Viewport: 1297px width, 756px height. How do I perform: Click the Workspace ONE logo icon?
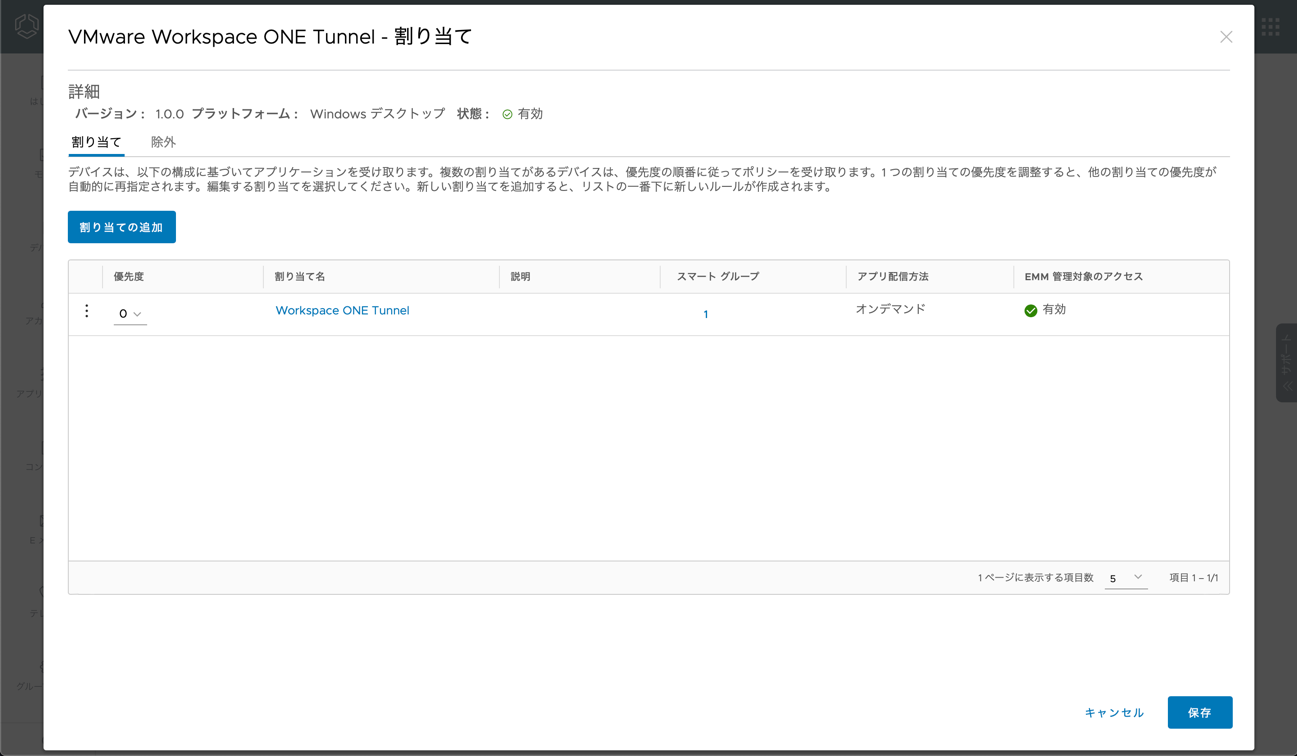(27, 27)
